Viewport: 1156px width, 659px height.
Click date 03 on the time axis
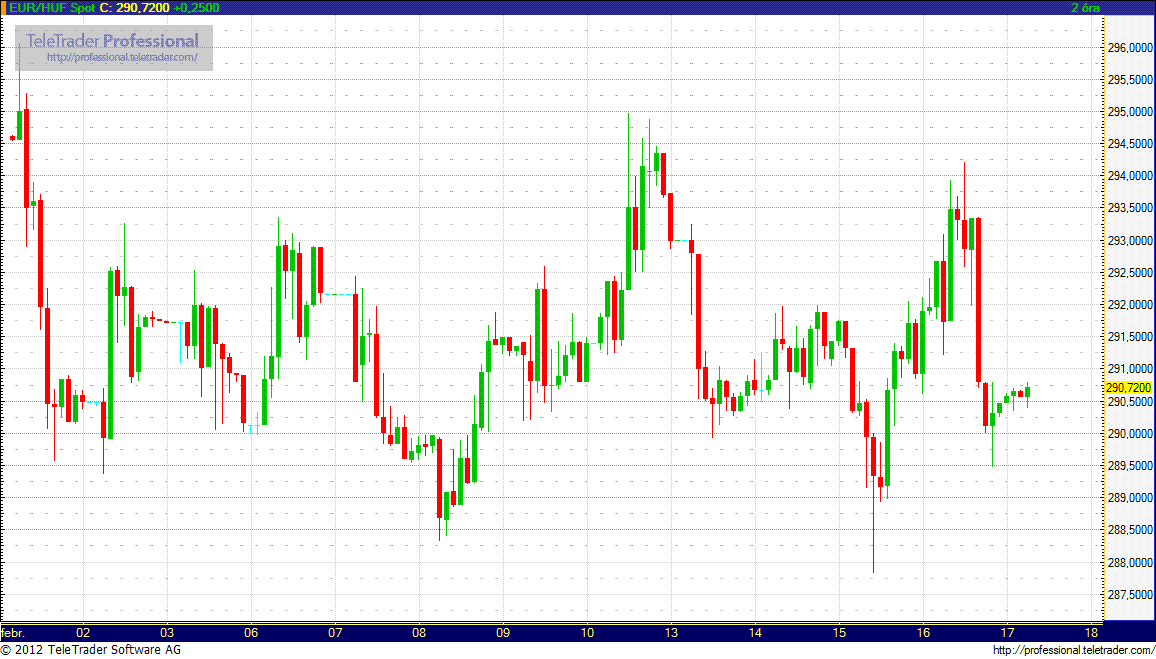pyautogui.click(x=167, y=632)
